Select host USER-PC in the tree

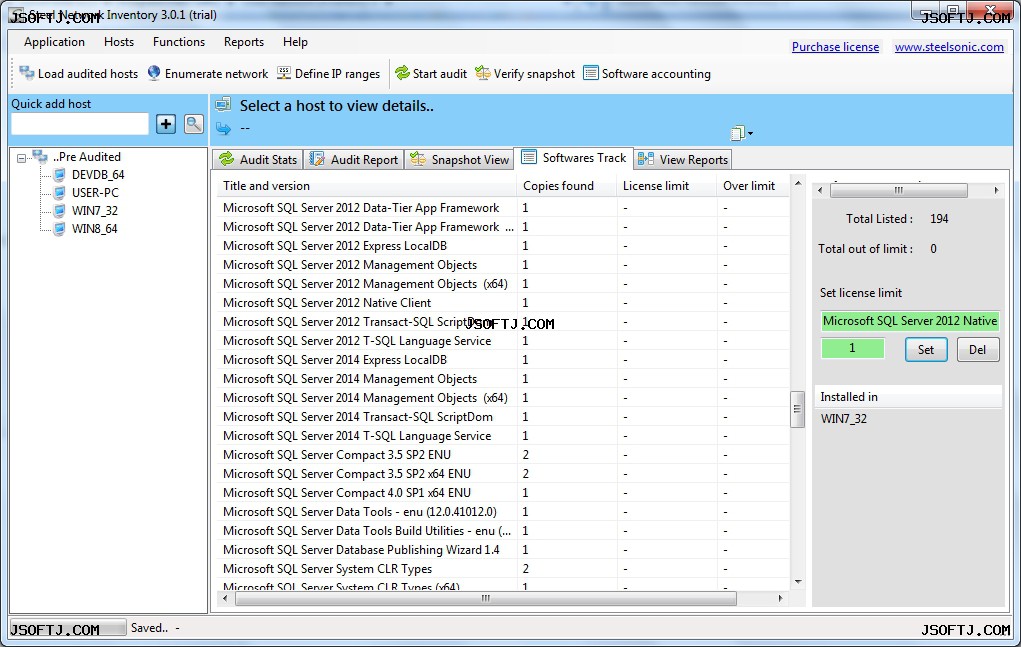tap(95, 193)
